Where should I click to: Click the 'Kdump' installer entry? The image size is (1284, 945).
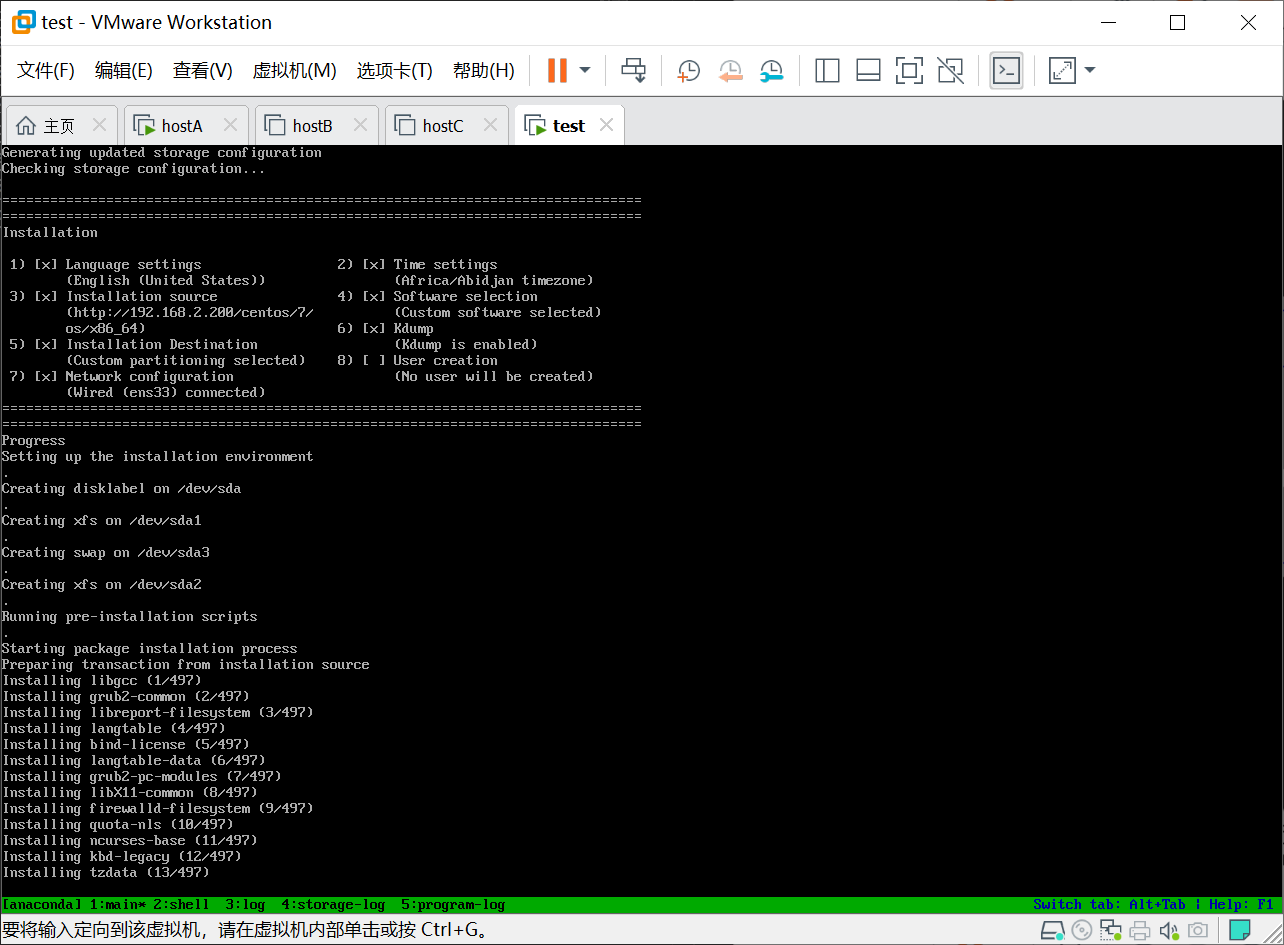tap(413, 329)
